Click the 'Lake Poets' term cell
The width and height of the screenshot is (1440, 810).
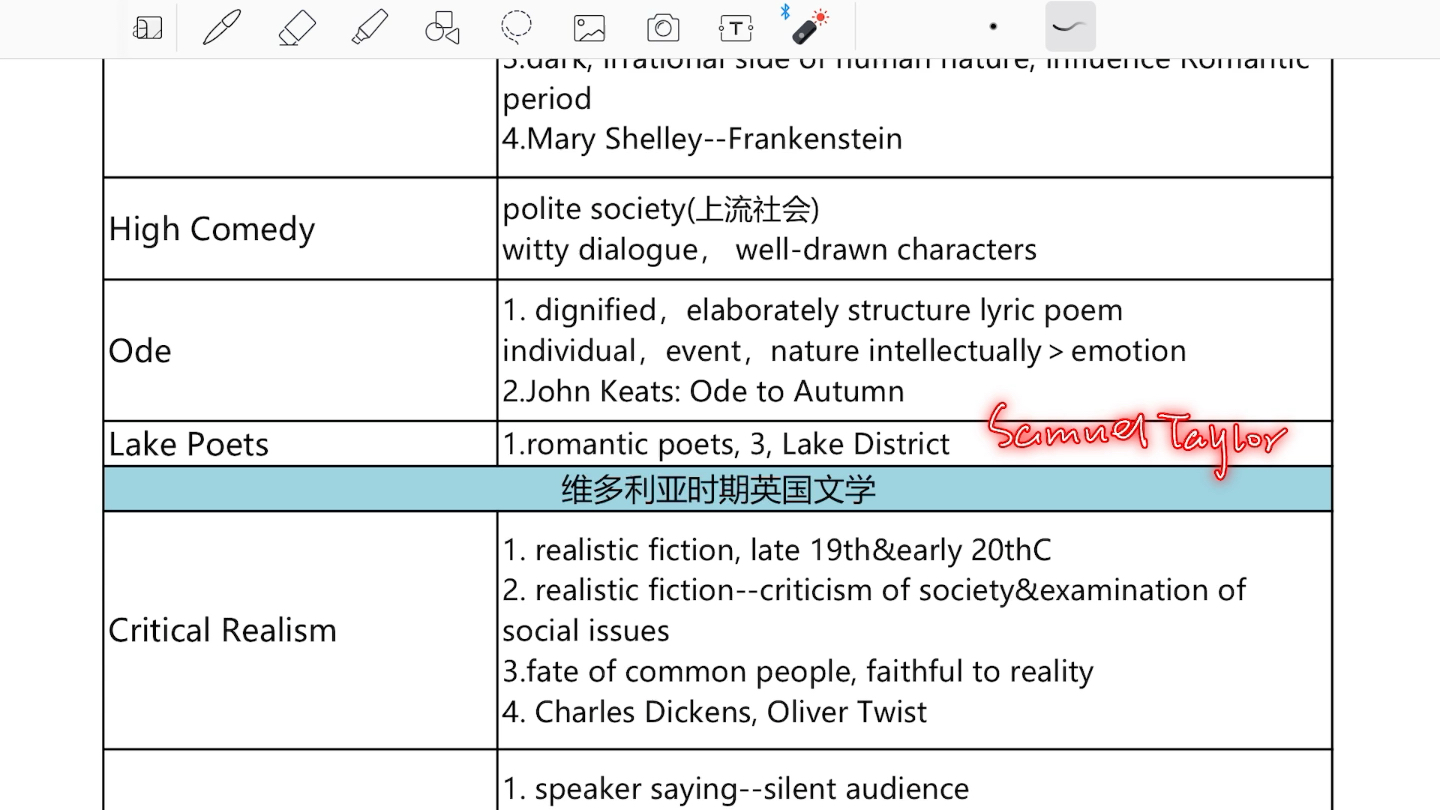point(300,444)
